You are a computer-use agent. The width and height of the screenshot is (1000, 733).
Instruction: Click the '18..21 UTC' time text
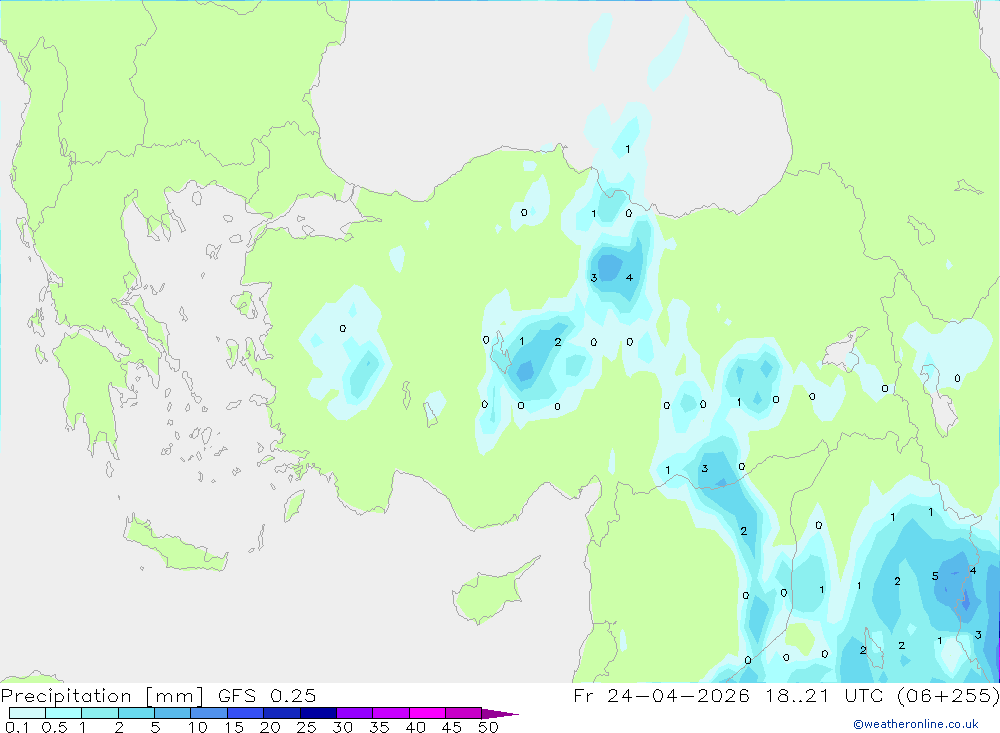pos(825,695)
